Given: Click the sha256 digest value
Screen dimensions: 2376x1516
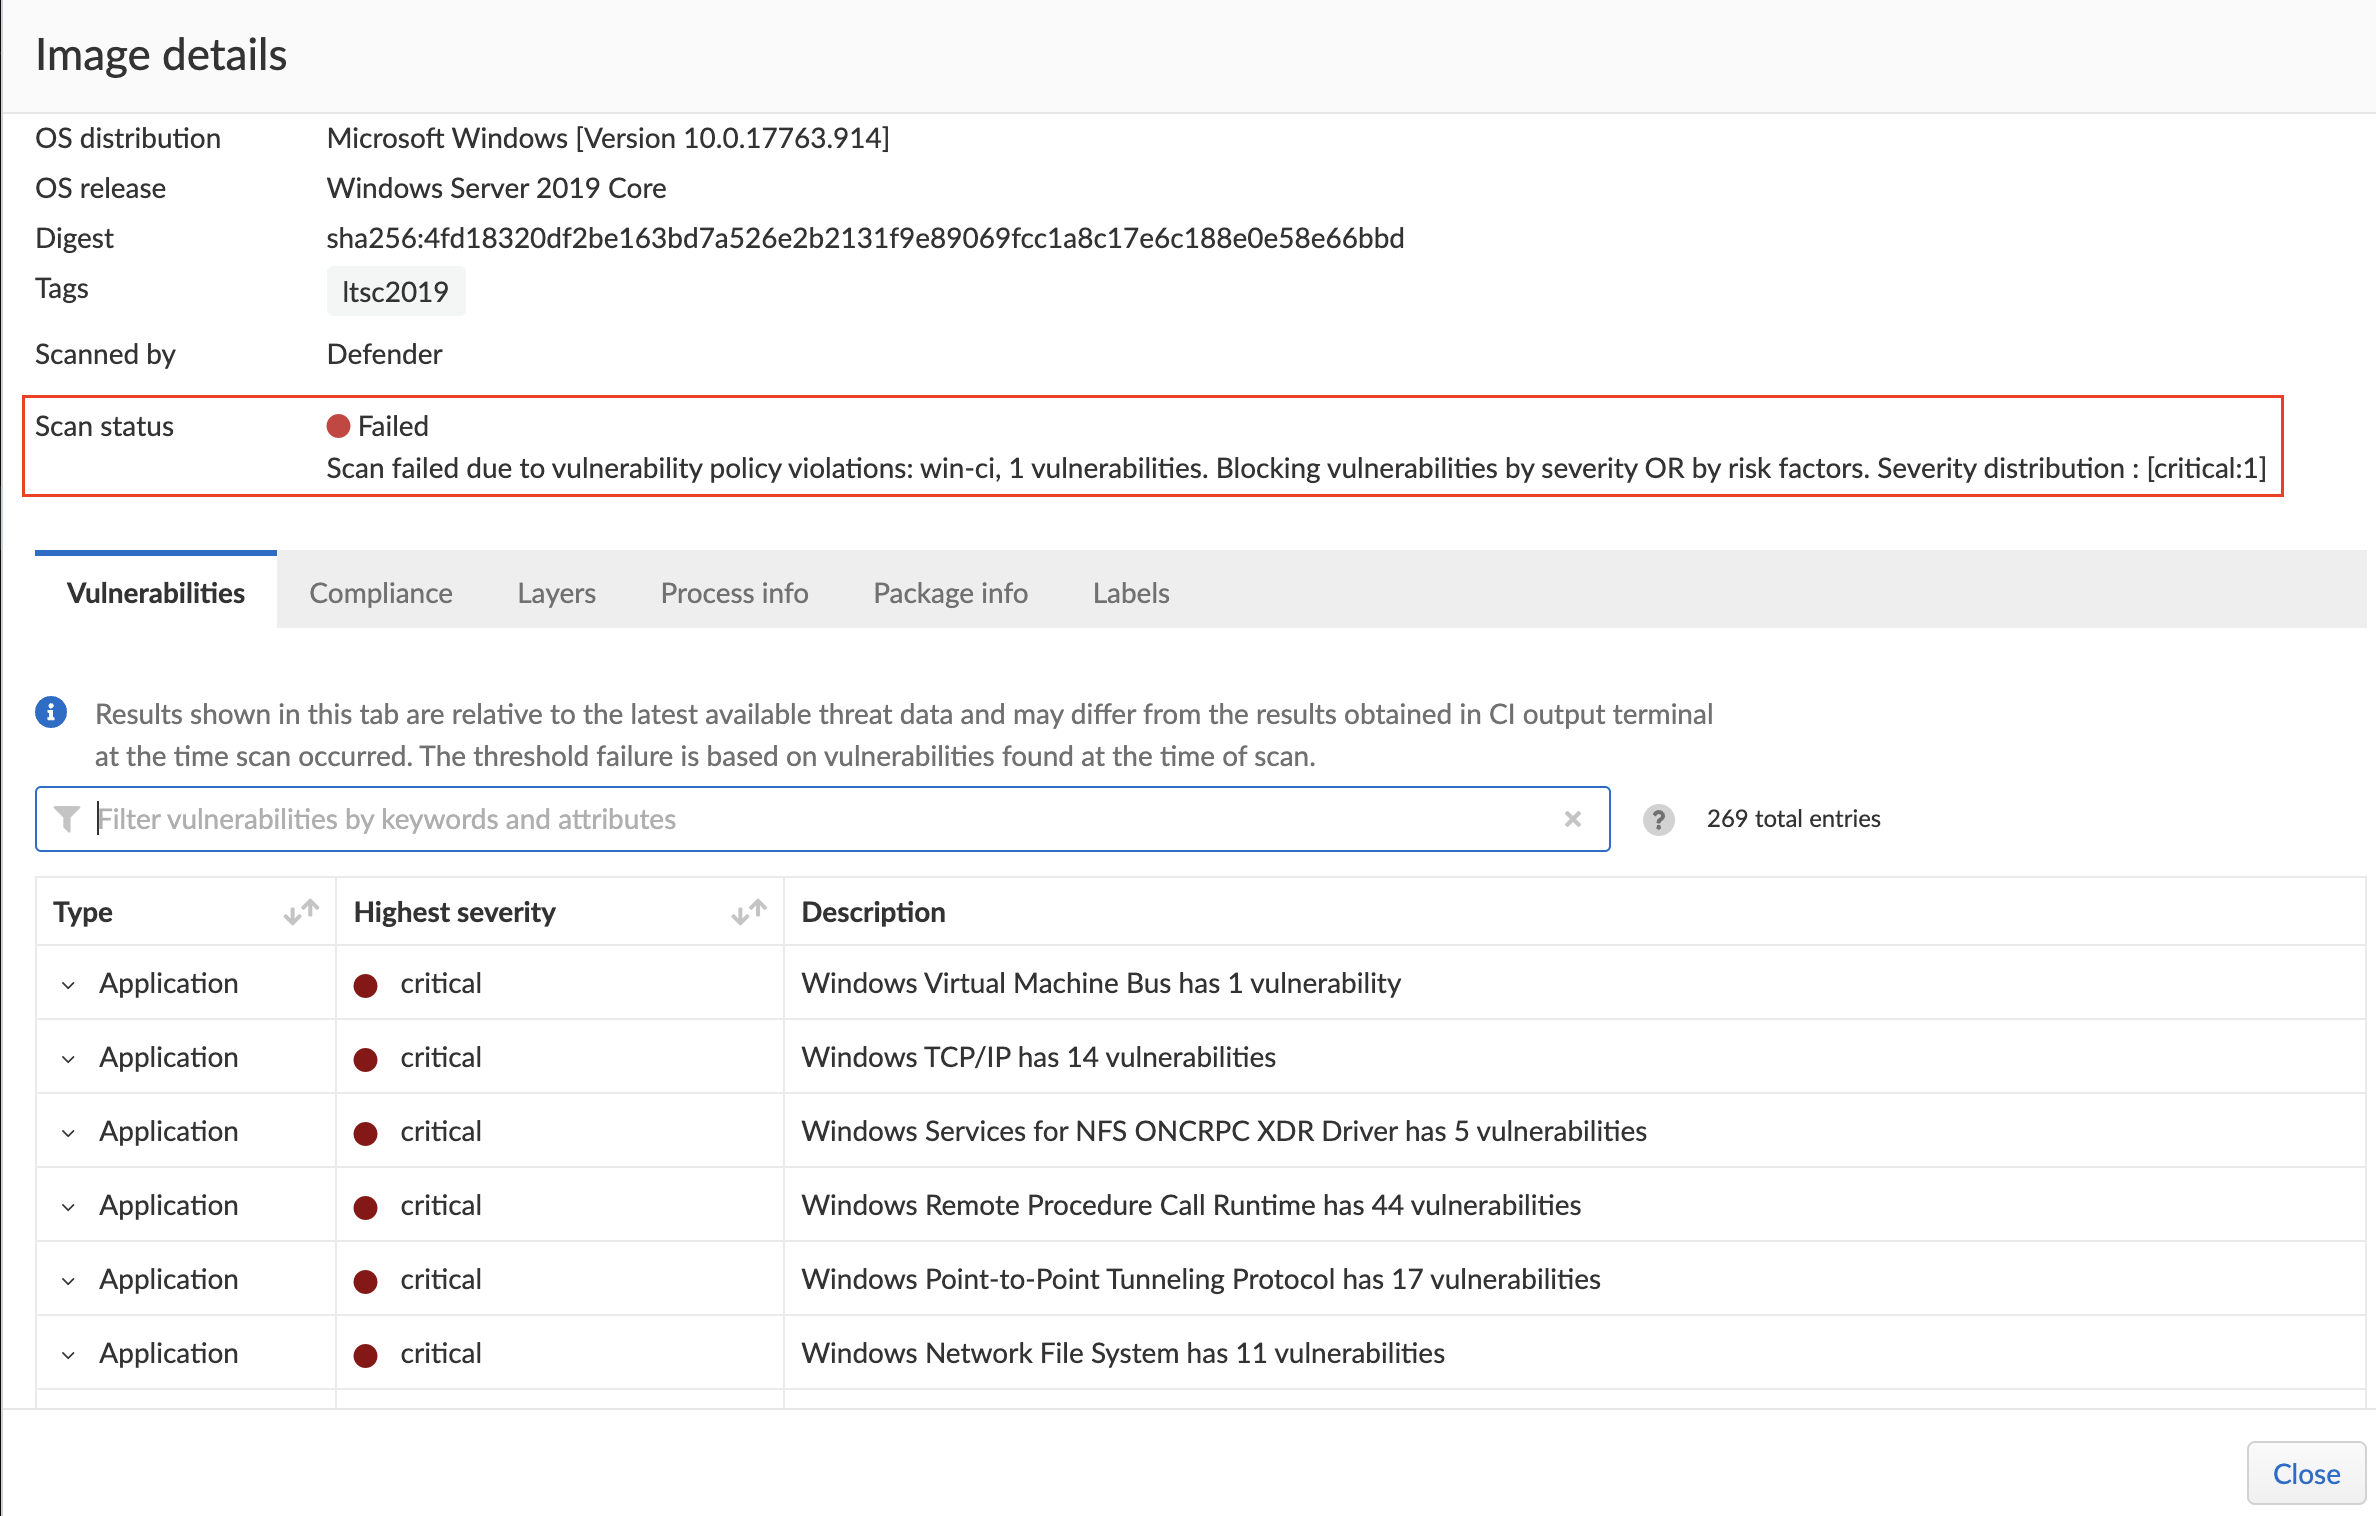Looking at the screenshot, I should click(x=865, y=238).
